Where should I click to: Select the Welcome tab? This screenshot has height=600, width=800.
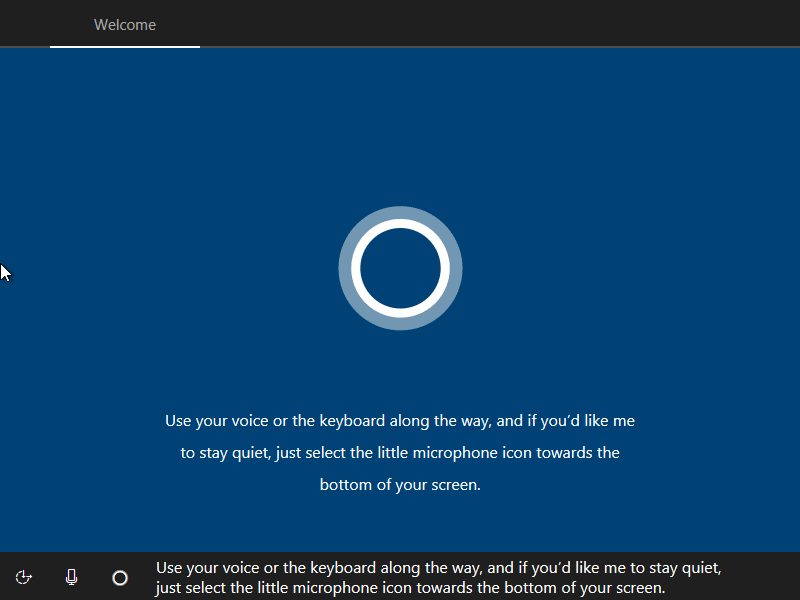(125, 24)
